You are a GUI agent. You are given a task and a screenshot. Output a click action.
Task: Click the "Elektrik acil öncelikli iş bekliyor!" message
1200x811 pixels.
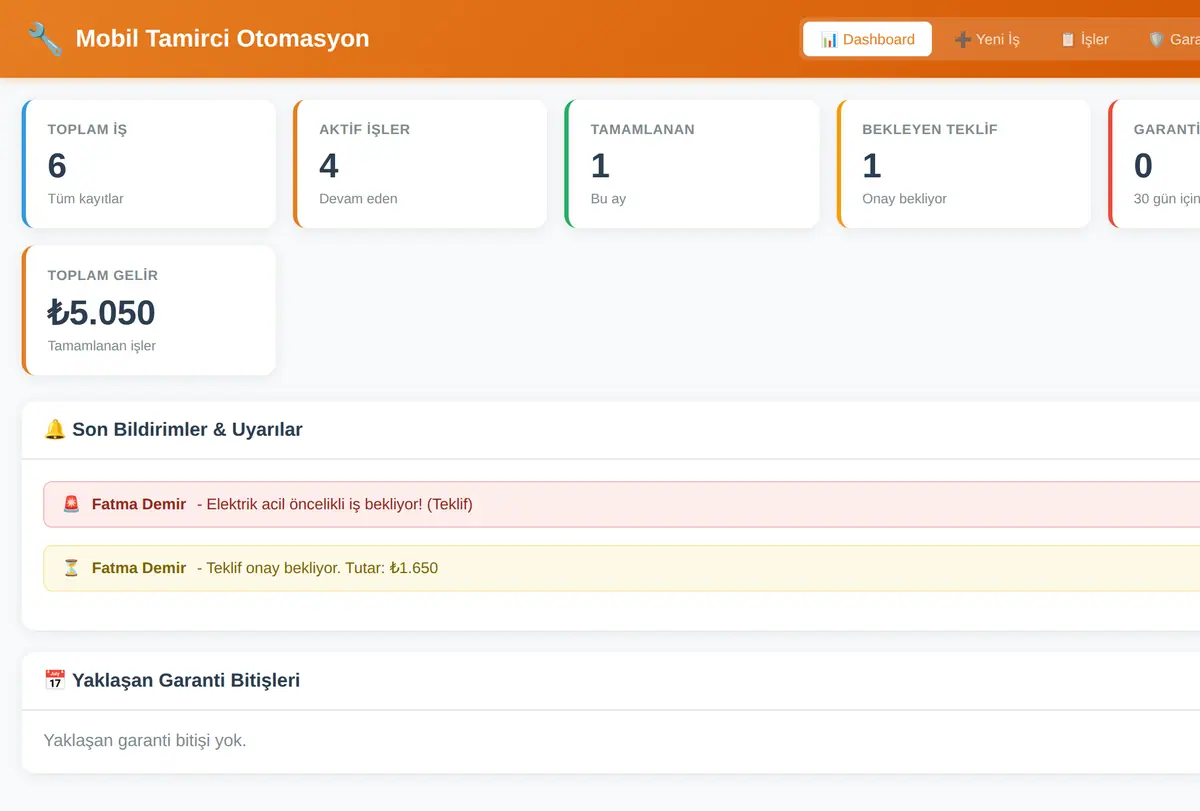click(x=334, y=504)
